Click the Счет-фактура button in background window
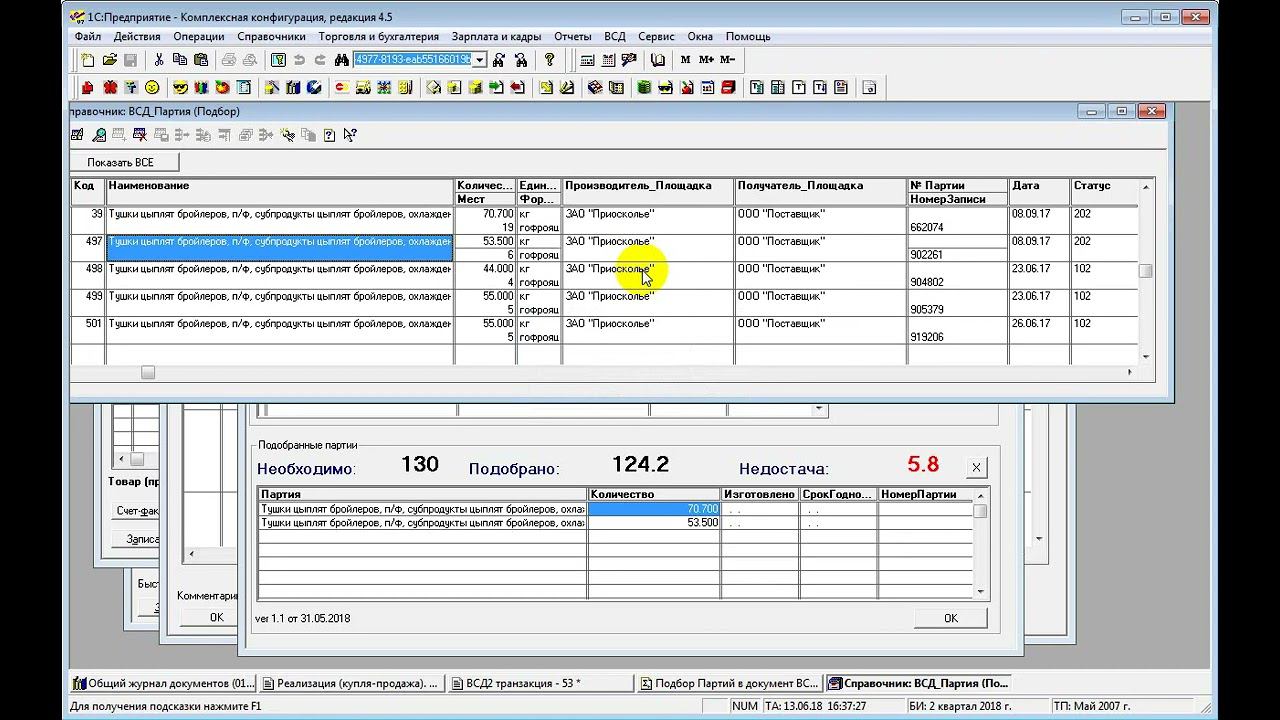Image resolution: width=1280 pixels, height=720 pixels. tap(136, 511)
